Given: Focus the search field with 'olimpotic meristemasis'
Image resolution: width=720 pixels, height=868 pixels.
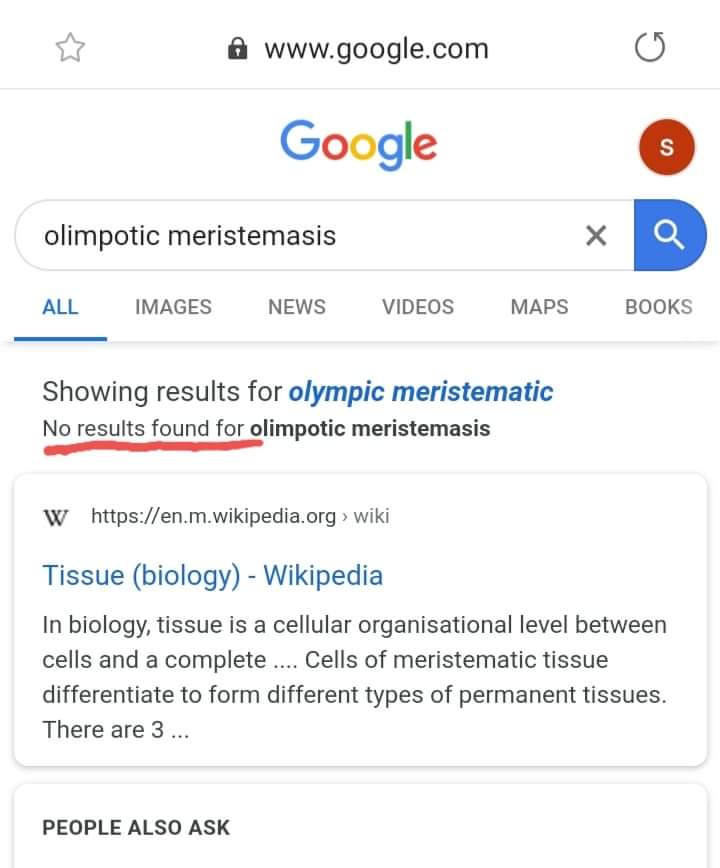Looking at the screenshot, I should [x=300, y=235].
